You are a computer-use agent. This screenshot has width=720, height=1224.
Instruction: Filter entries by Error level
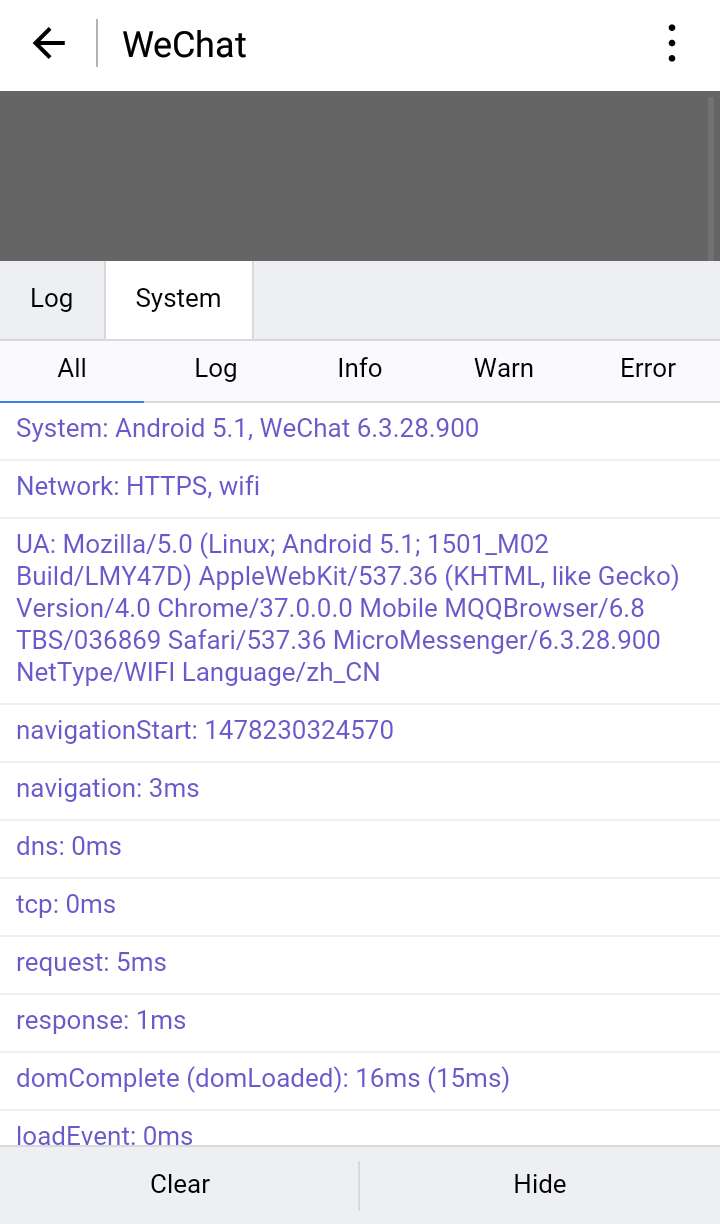click(x=648, y=369)
